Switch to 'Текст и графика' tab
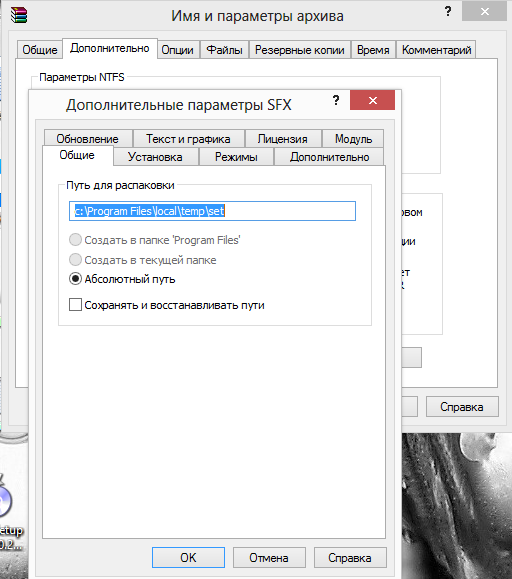 click(188, 139)
